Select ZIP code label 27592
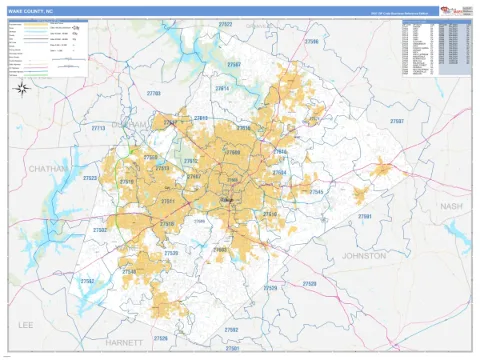 (x=231, y=330)
